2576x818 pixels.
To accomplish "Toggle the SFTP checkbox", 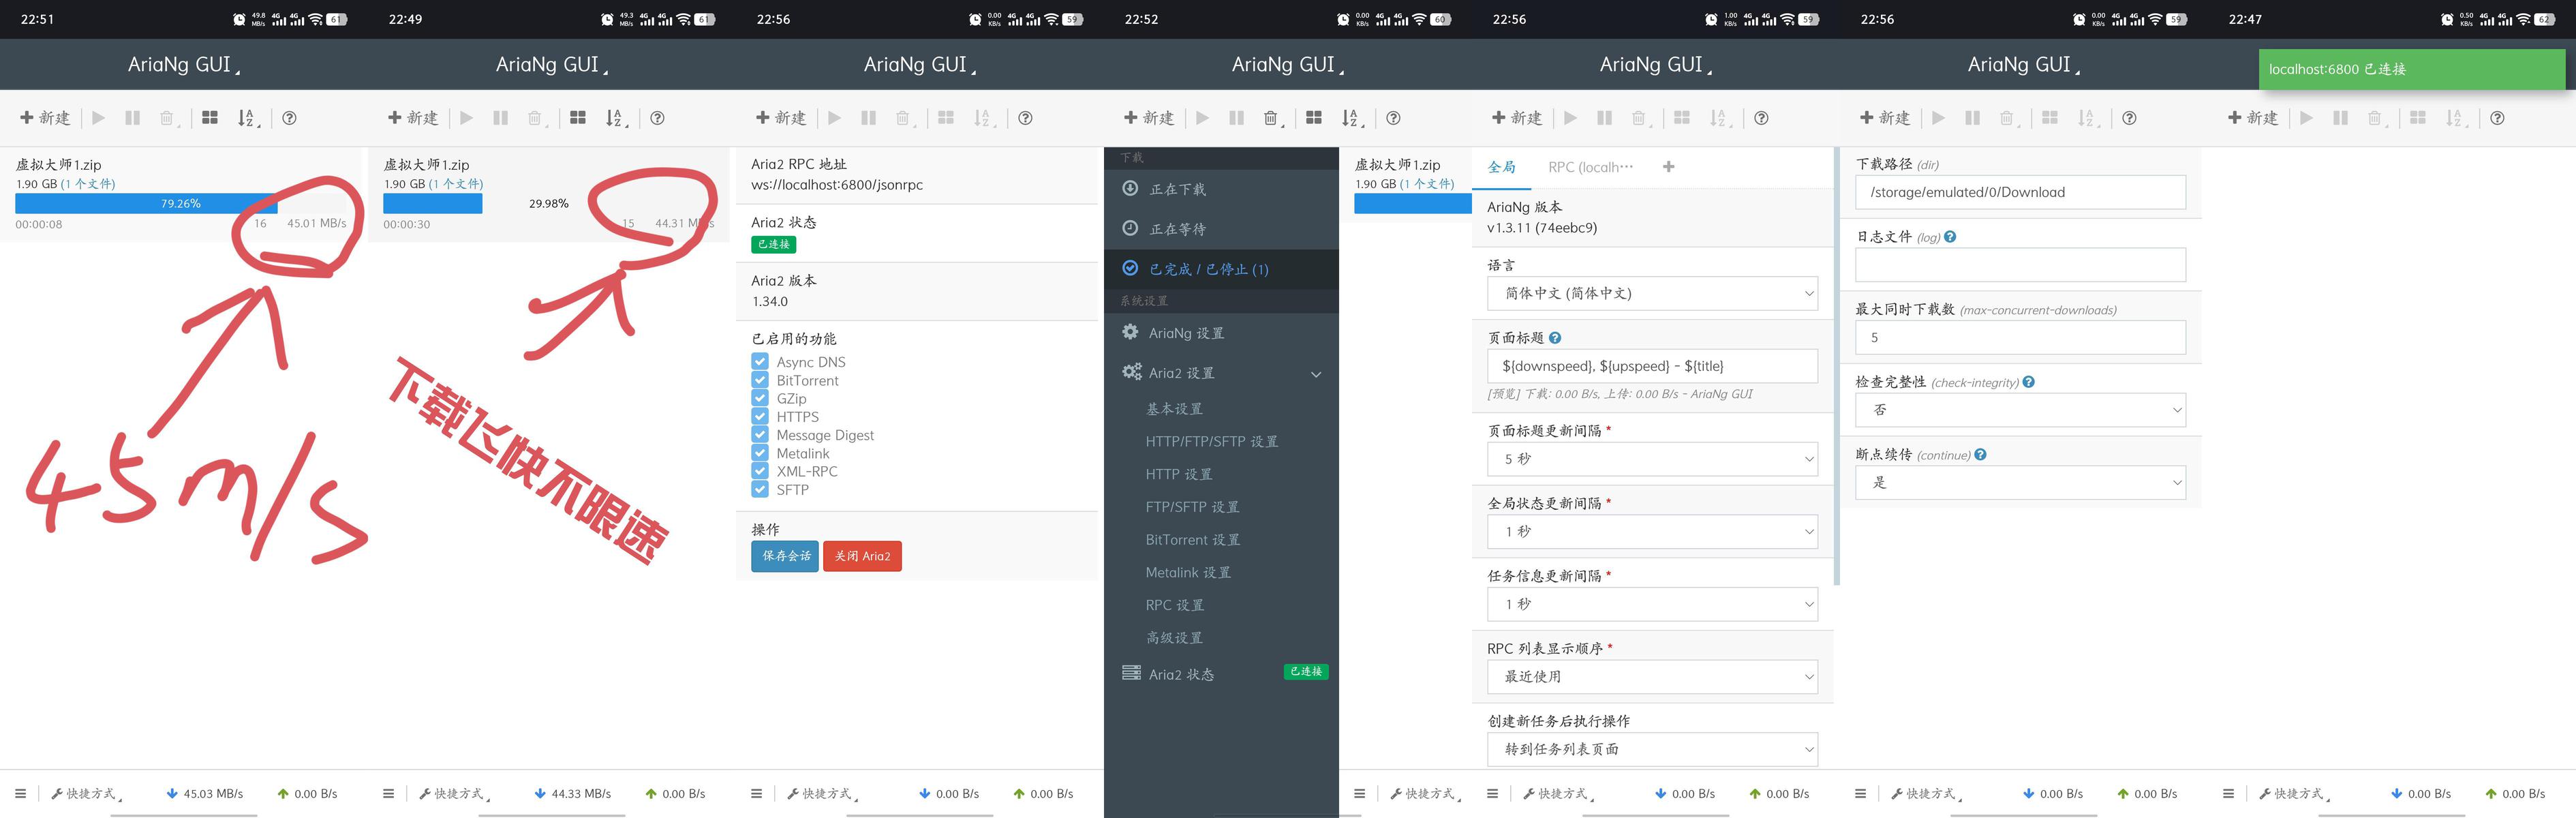I will (x=760, y=489).
